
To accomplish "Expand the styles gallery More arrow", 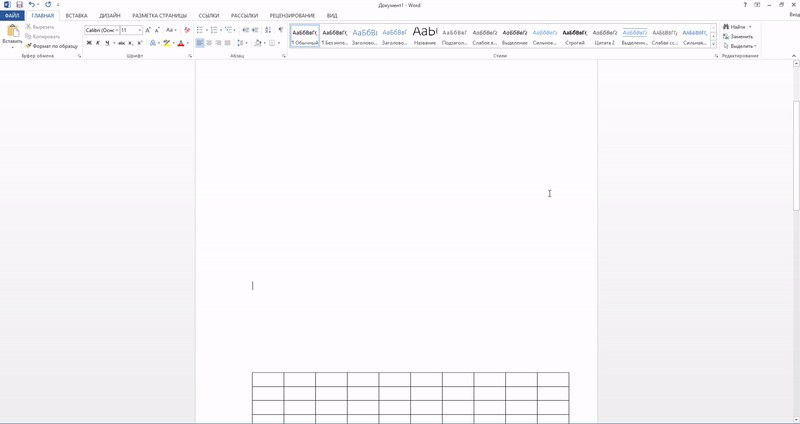I will coord(713,45).
